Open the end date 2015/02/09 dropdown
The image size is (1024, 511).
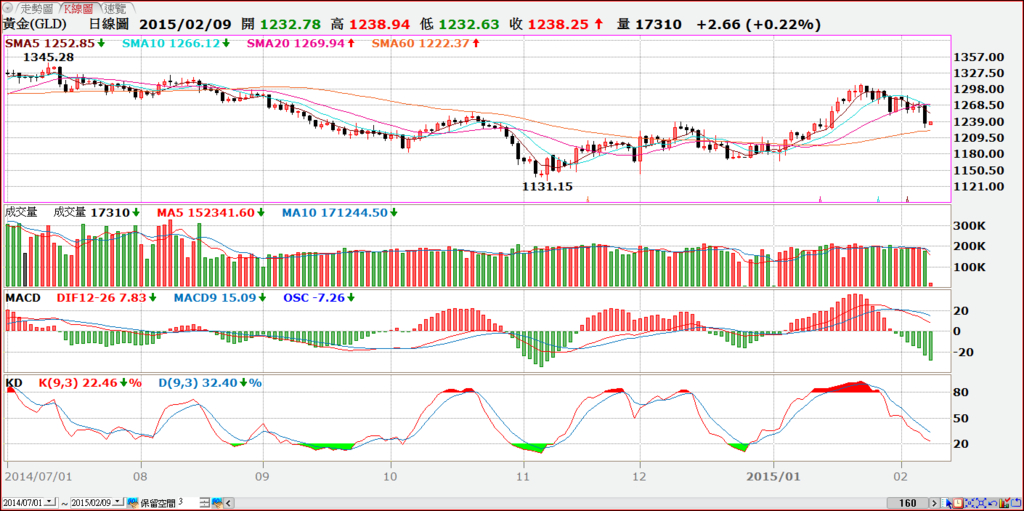[x=118, y=503]
